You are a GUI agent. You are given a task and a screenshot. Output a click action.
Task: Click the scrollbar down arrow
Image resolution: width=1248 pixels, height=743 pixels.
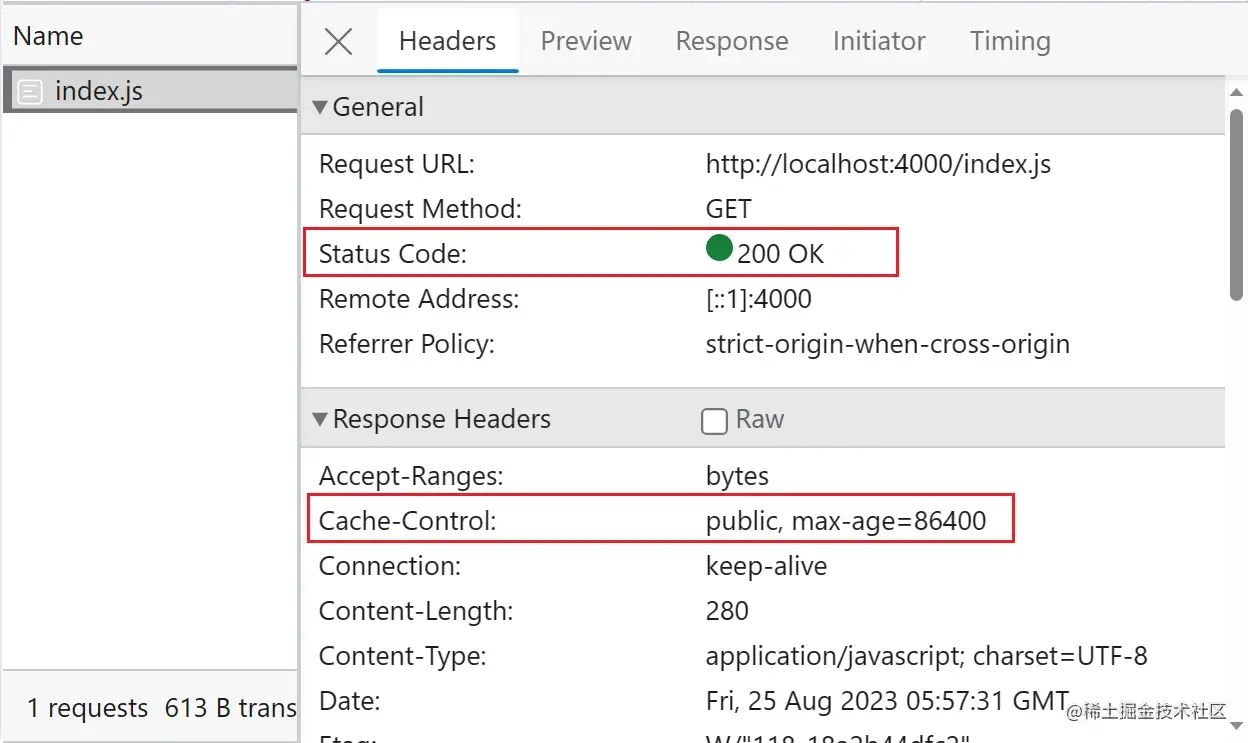point(1237,725)
